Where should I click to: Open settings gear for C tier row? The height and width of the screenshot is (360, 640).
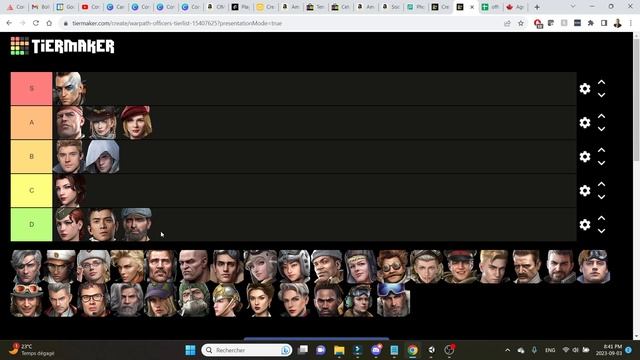coord(584,190)
